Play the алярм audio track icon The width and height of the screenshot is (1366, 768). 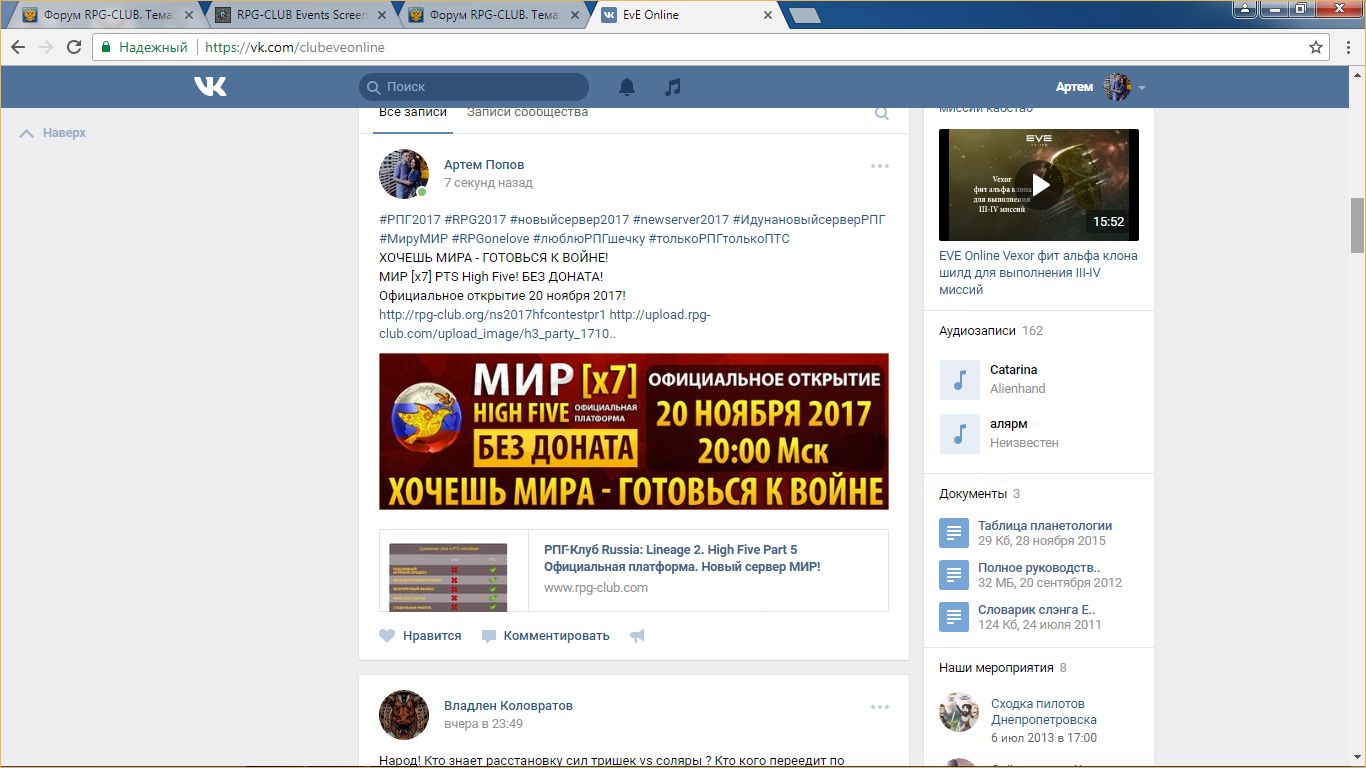pos(960,434)
